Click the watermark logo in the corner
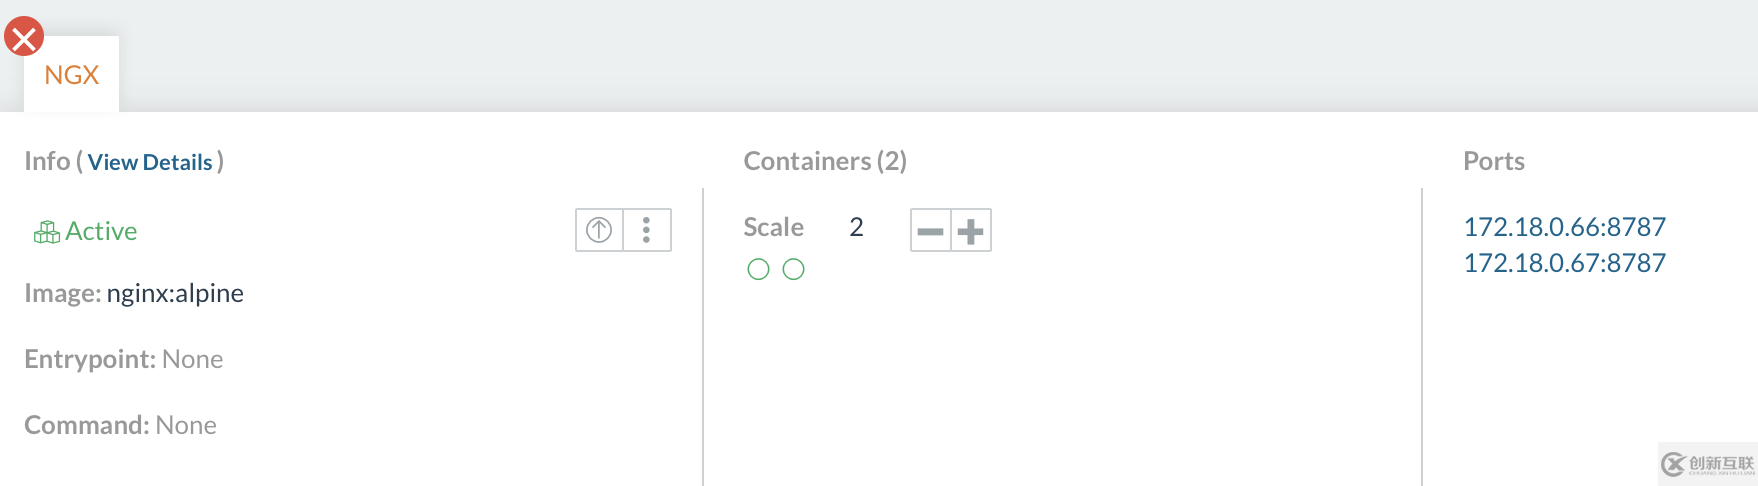The width and height of the screenshot is (1758, 486). click(x=1707, y=463)
